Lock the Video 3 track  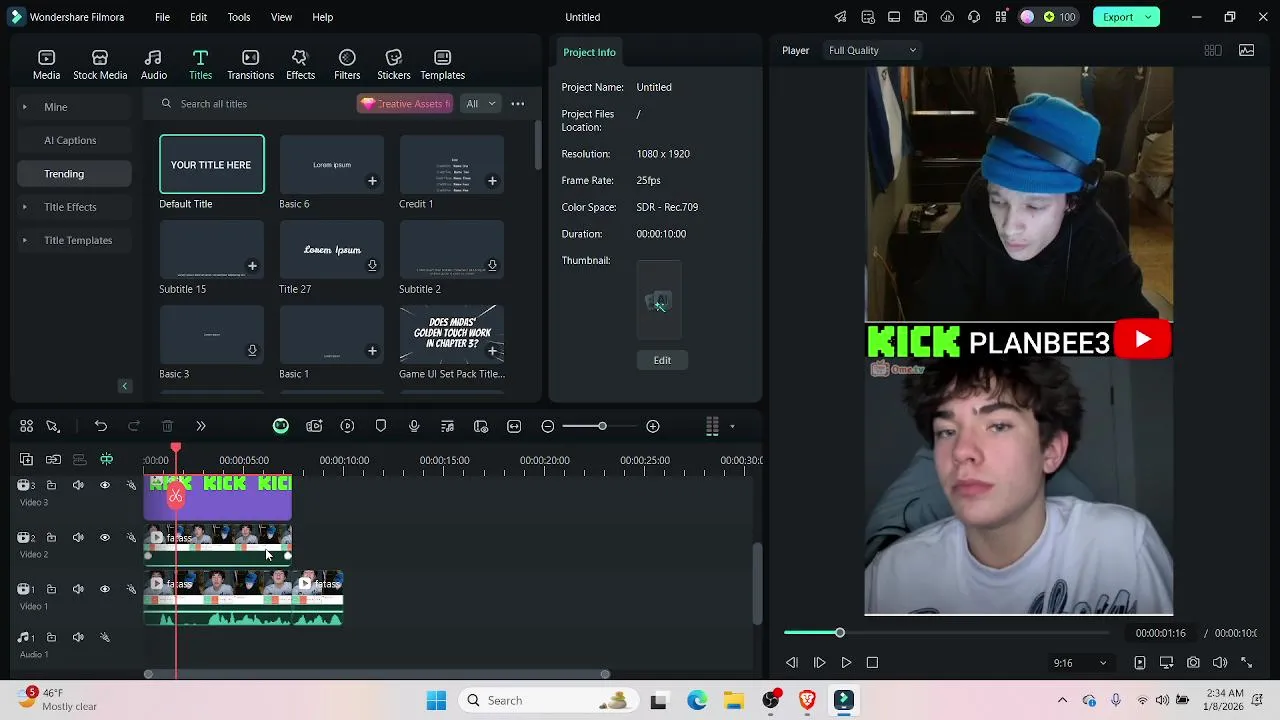click(51, 485)
